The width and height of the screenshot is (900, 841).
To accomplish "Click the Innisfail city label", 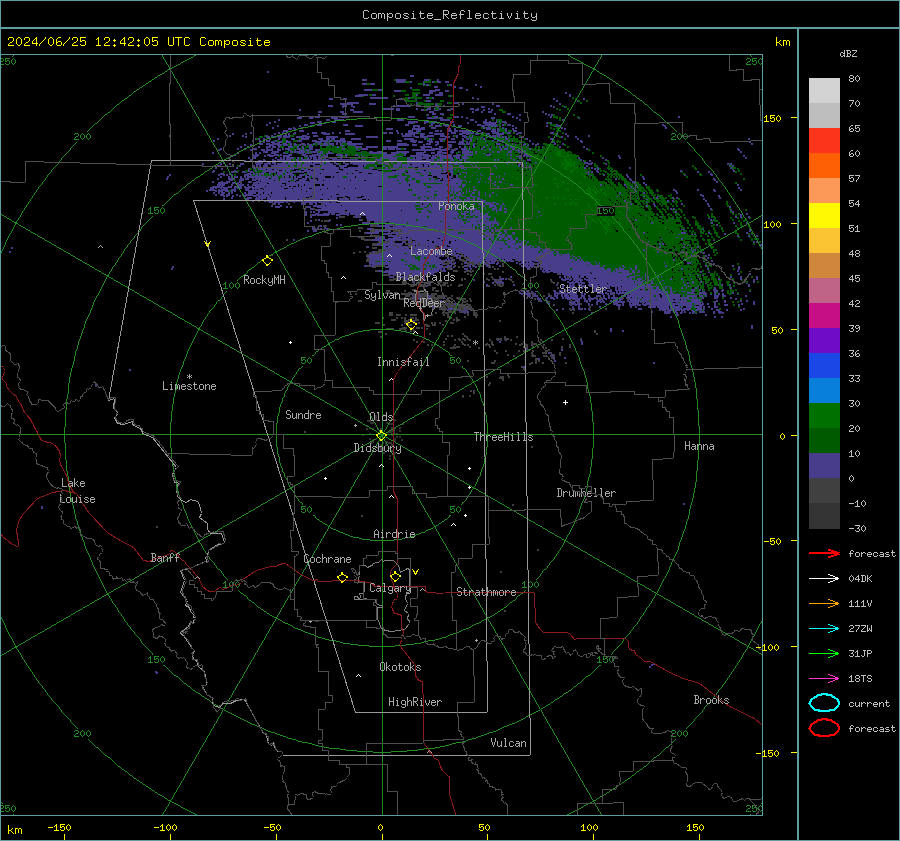I will click(x=403, y=362).
